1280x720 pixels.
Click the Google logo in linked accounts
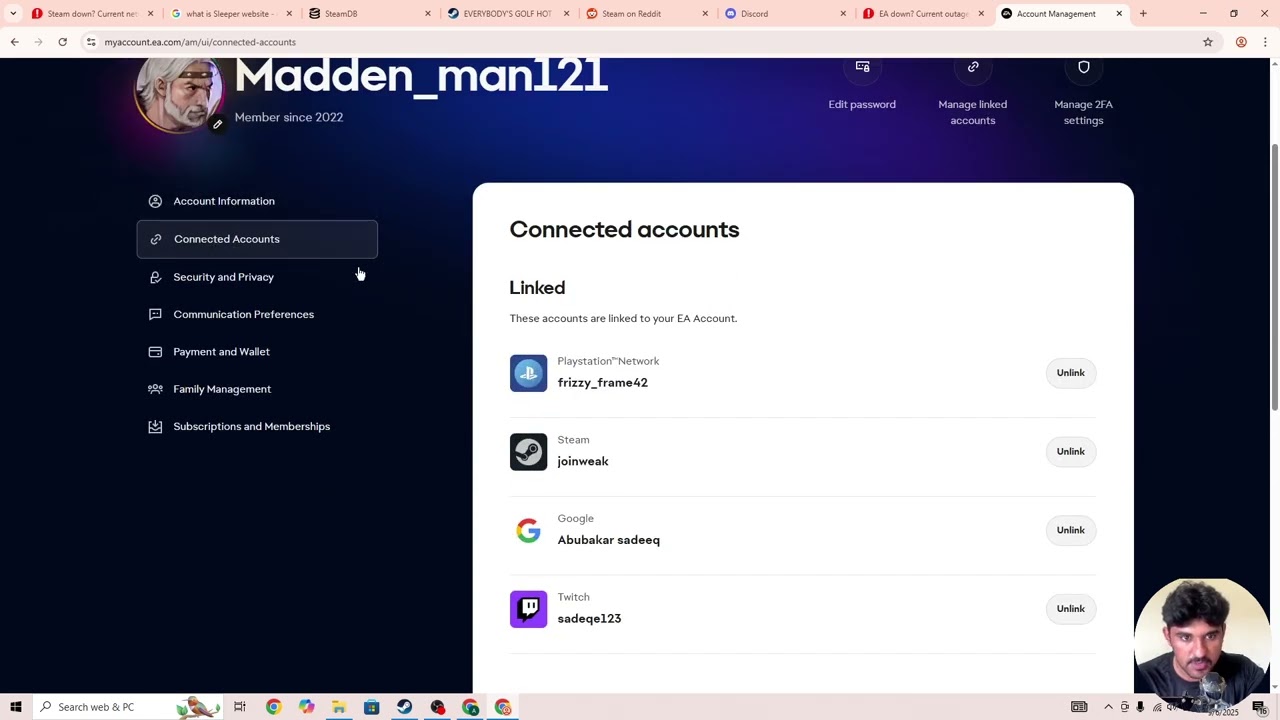pos(528,530)
